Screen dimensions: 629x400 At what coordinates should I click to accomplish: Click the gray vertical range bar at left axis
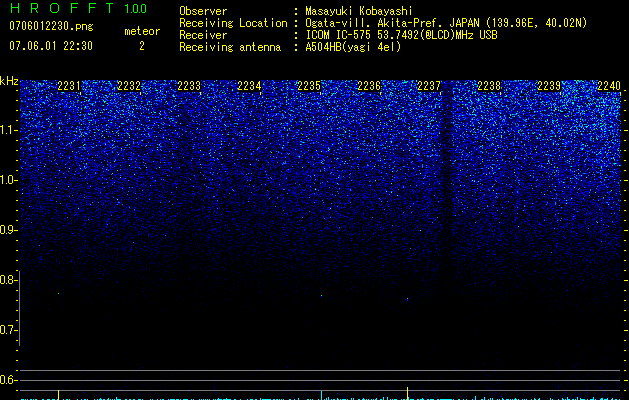tap(20, 308)
